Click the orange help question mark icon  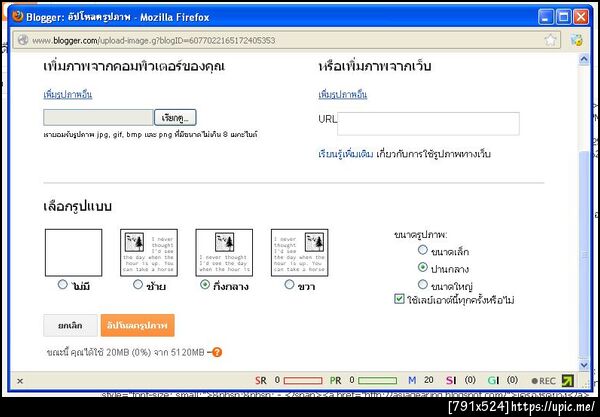[217, 352]
